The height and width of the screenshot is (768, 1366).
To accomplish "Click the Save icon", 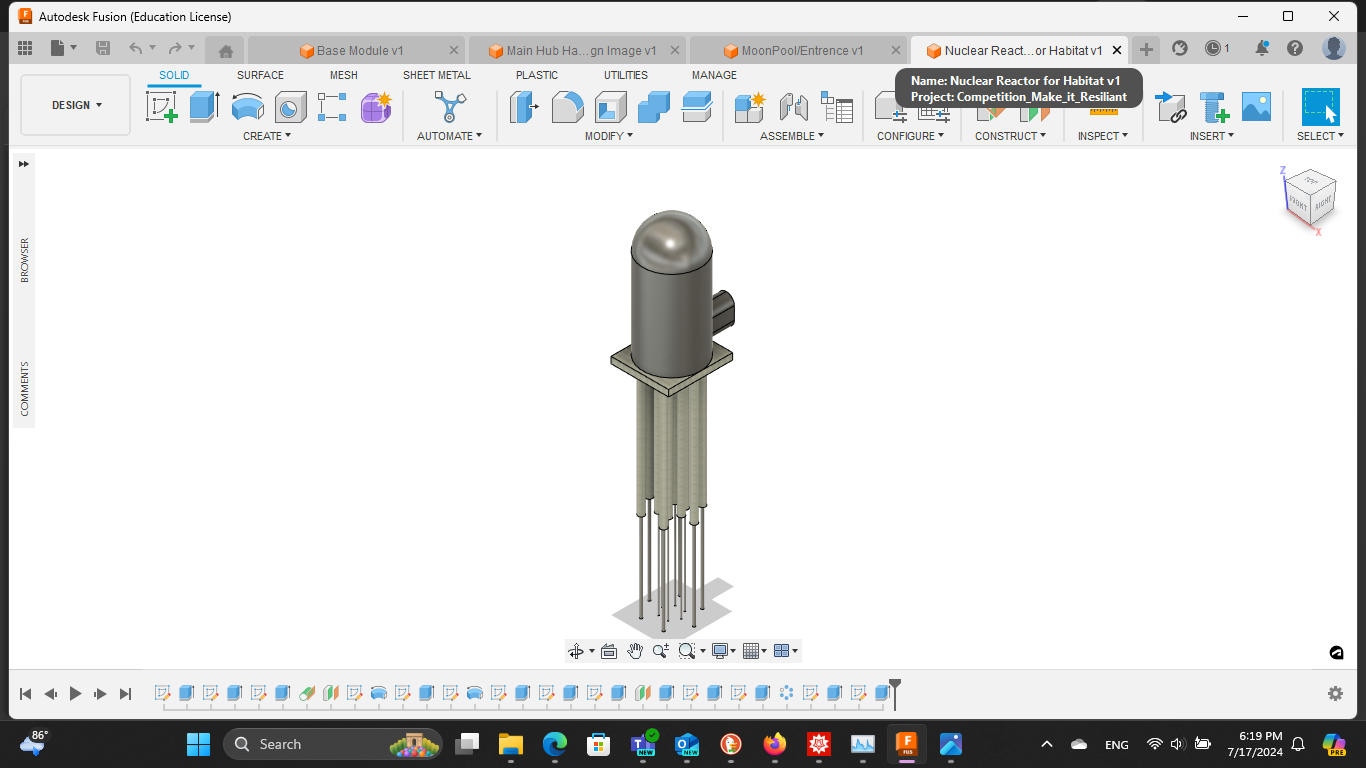I will pos(103,48).
